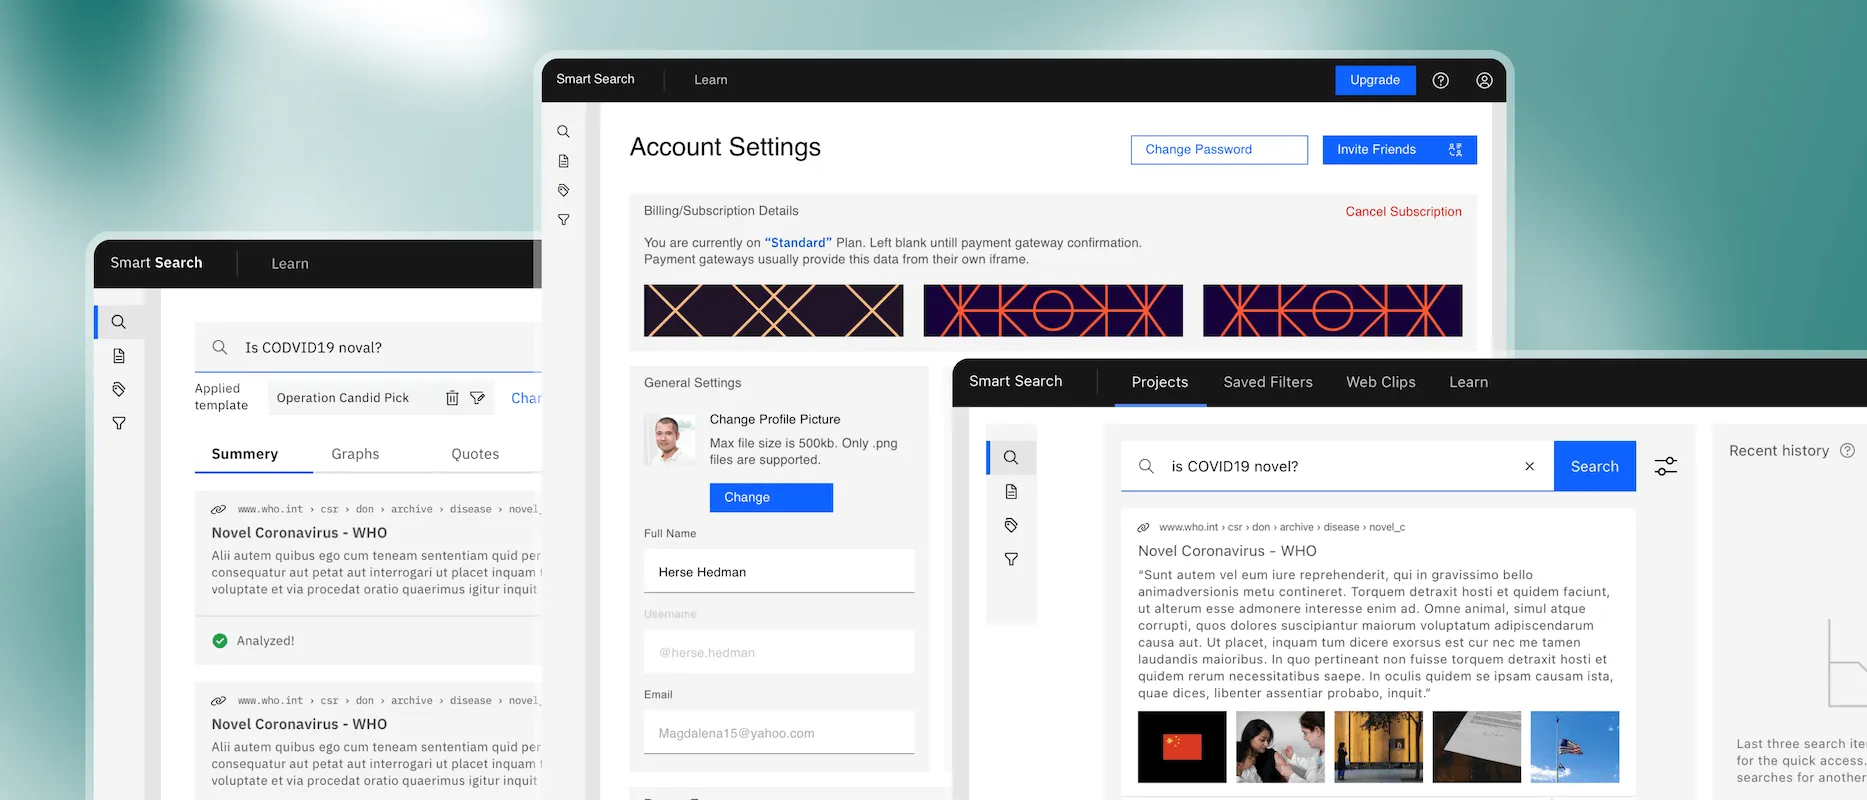Click tag icon in left window sidebar

click(x=119, y=389)
